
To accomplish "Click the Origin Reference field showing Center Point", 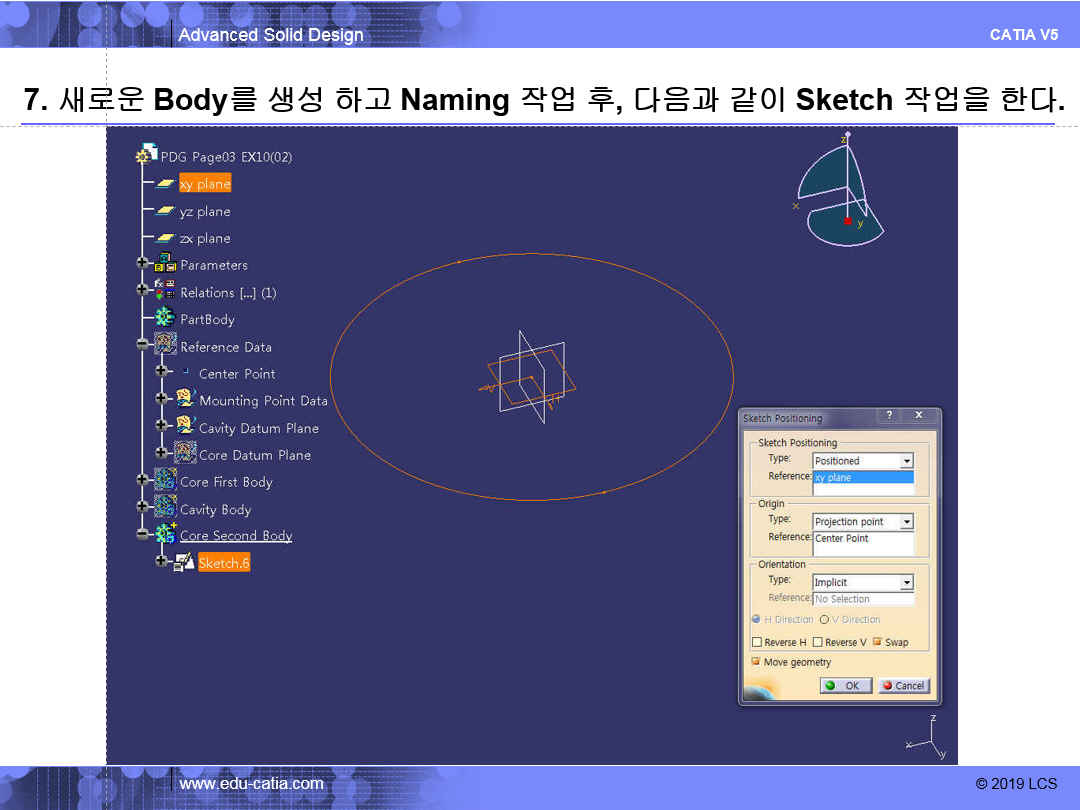I will 863,539.
